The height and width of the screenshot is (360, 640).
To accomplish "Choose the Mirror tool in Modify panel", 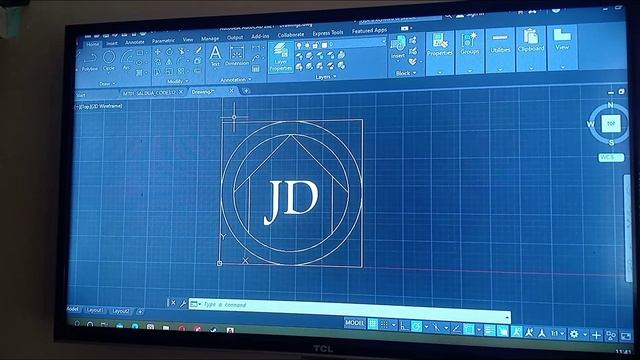I will [169, 62].
